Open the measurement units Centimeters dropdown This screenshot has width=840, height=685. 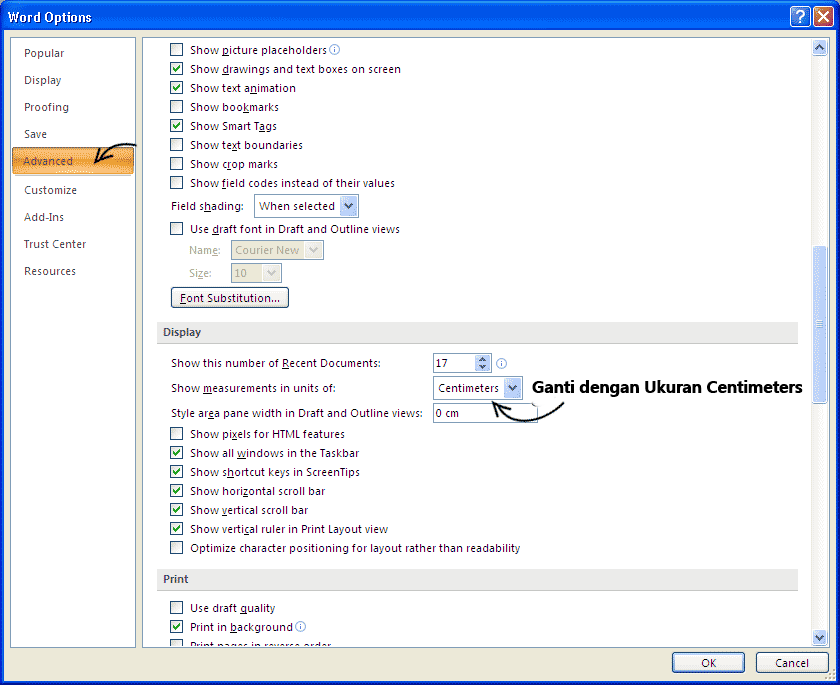point(513,388)
